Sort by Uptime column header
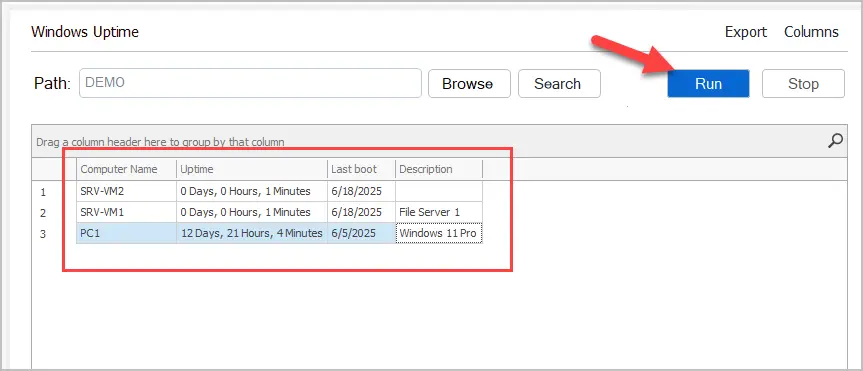863x371 pixels. [252, 169]
